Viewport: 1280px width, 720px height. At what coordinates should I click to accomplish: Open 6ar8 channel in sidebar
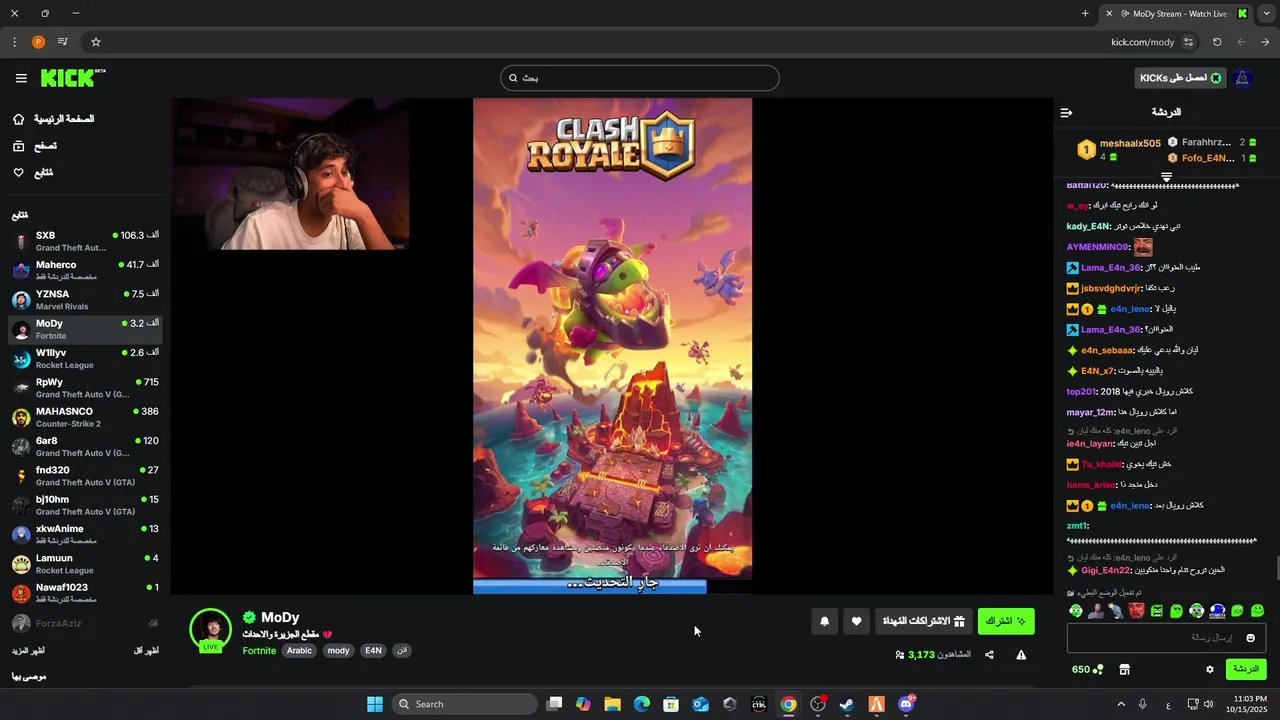point(85,446)
